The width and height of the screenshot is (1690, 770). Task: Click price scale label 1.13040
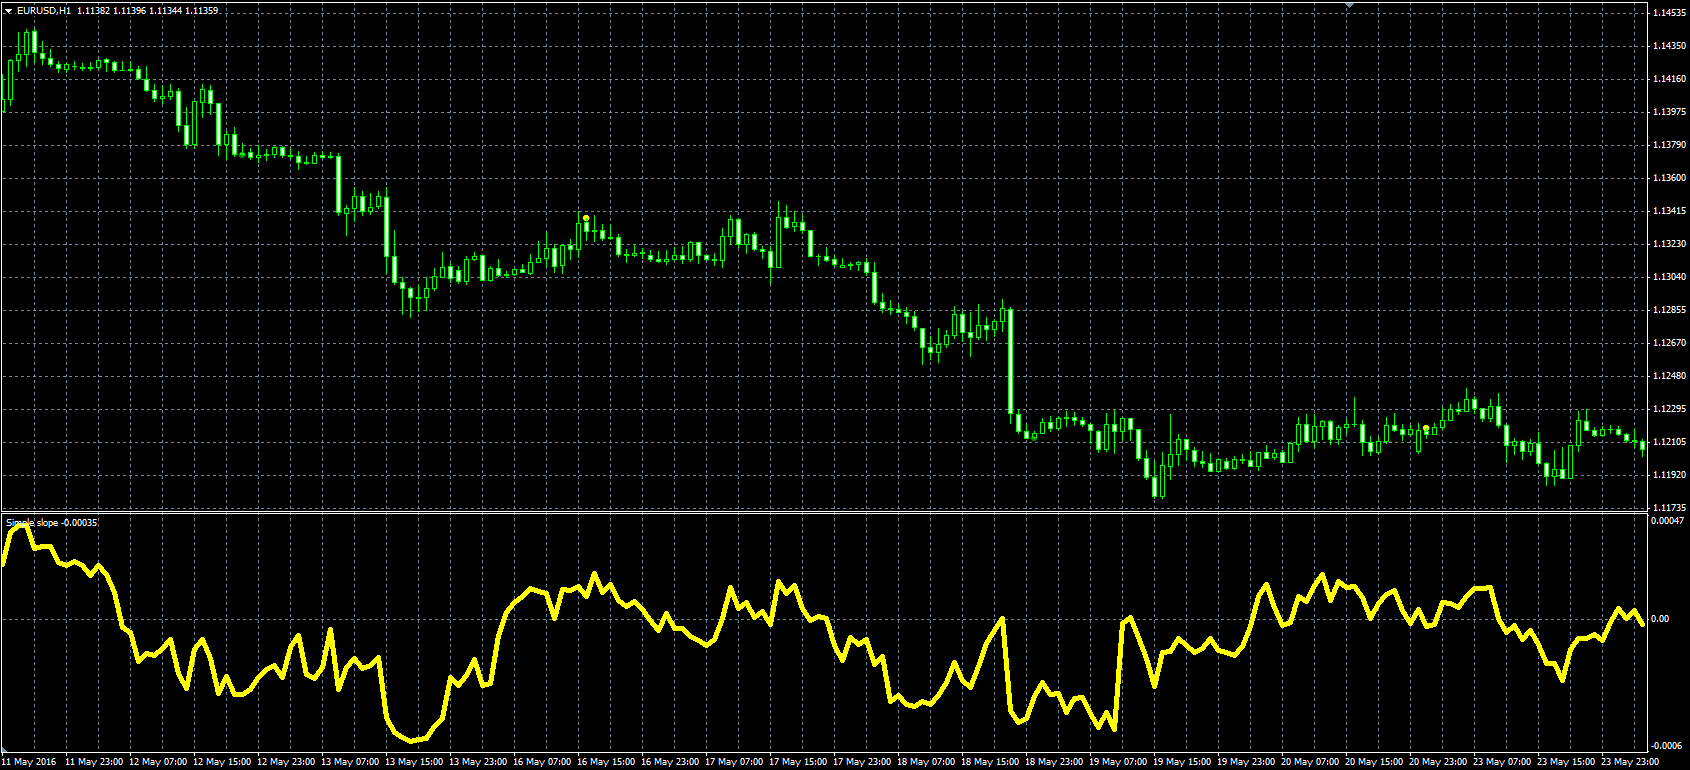[1670, 277]
